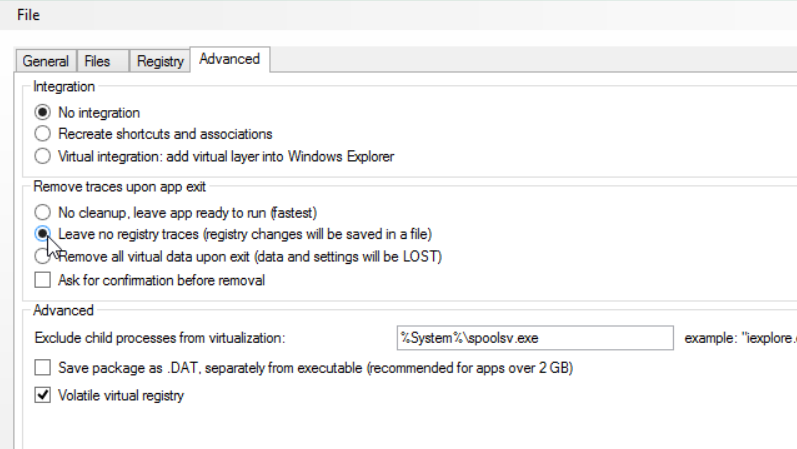Select the No integration radio button
The height and width of the screenshot is (449, 797).
[42, 113]
